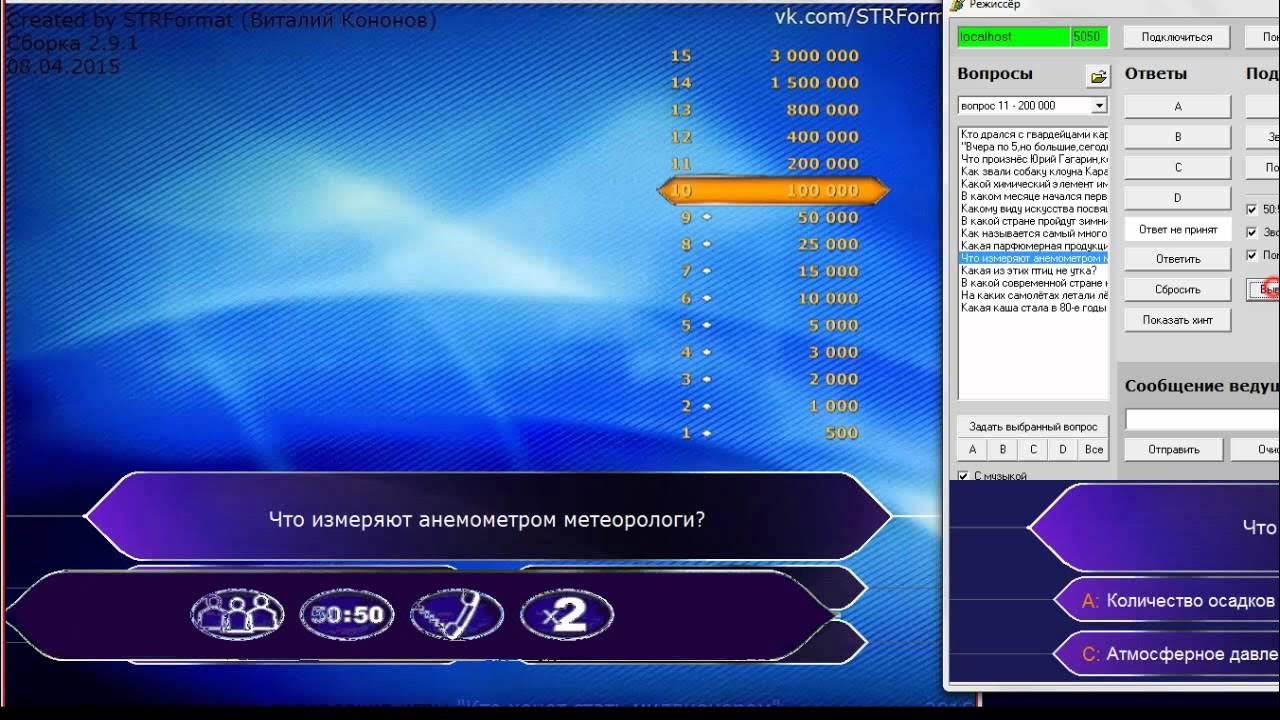Select question "В какой стране пройдут зимни"
This screenshot has width=1280, height=720.
tap(1033, 221)
